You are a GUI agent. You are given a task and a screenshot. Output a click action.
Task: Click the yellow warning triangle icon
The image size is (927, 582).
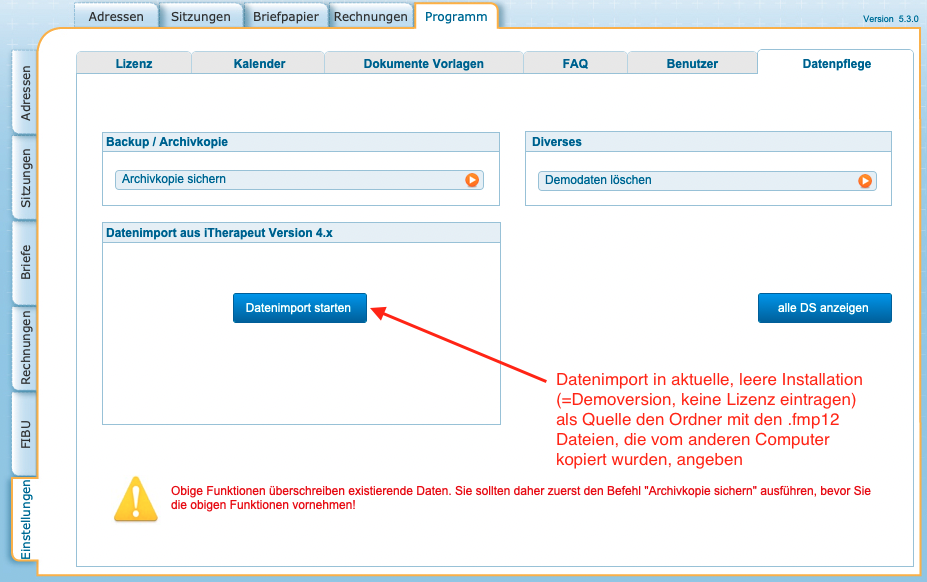coord(136,500)
